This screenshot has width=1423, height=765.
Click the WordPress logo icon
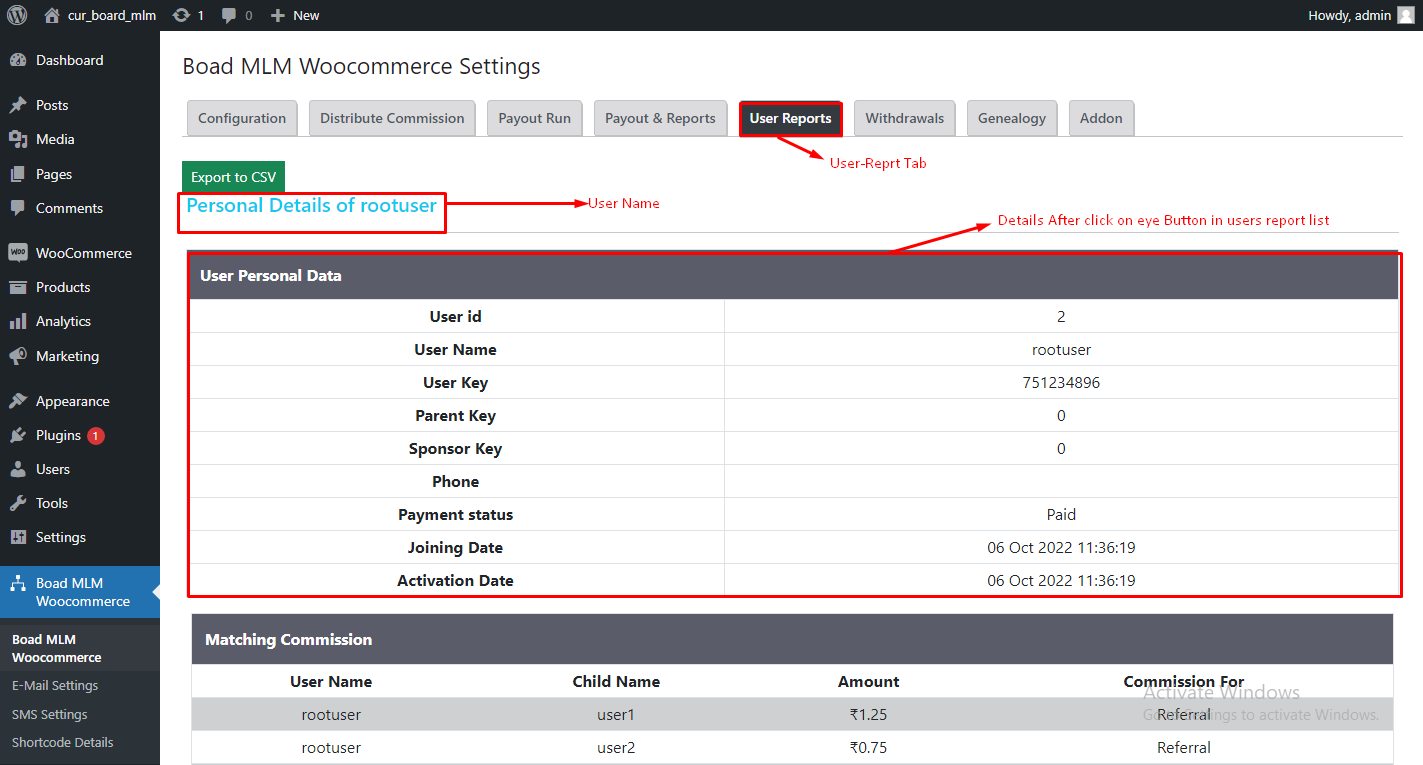tap(17, 15)
